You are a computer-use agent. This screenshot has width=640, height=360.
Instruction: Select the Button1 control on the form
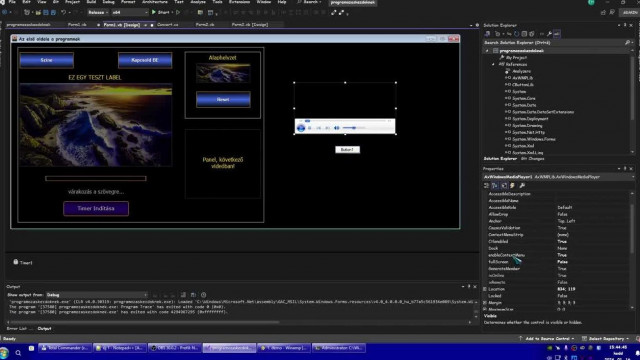tap(347, 150)
